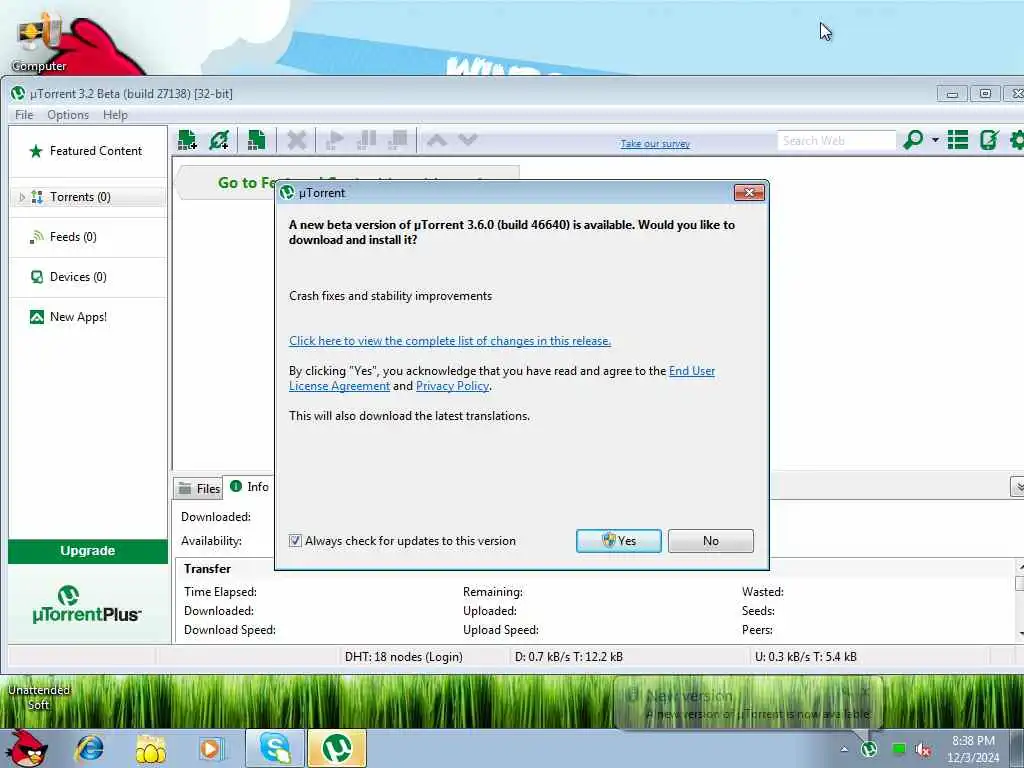Click the Take our survey link
Image resolution: width=1024 pixels, height=768 pixels.
click(x=655, y=144)
